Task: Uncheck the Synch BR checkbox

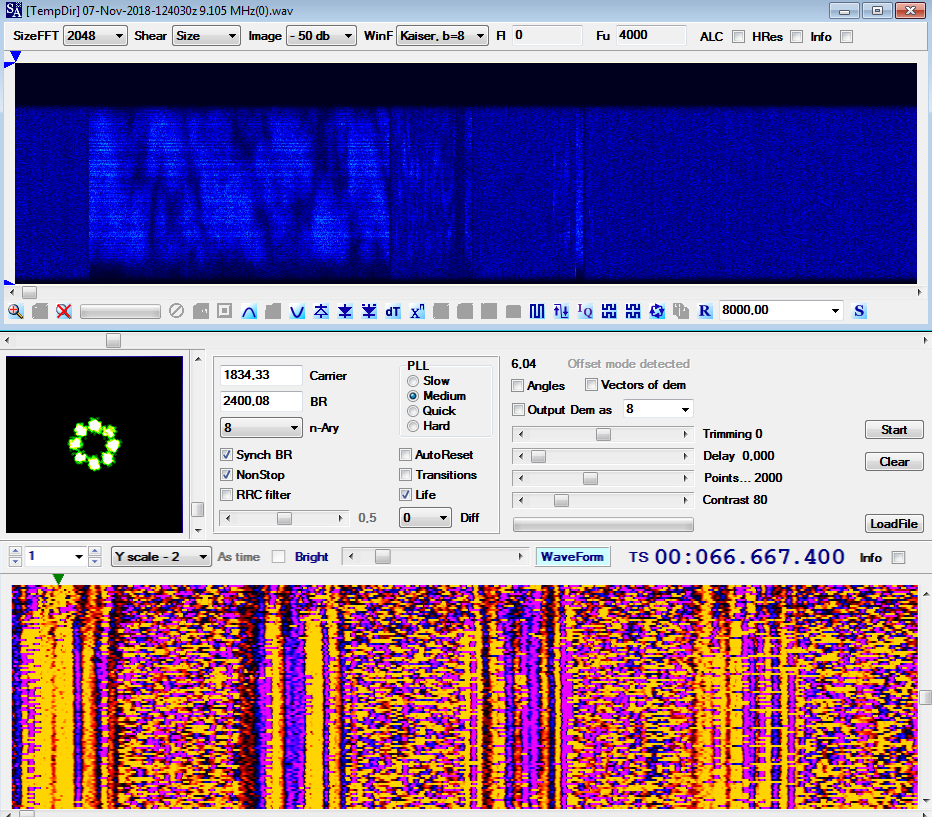Action: 226,455
